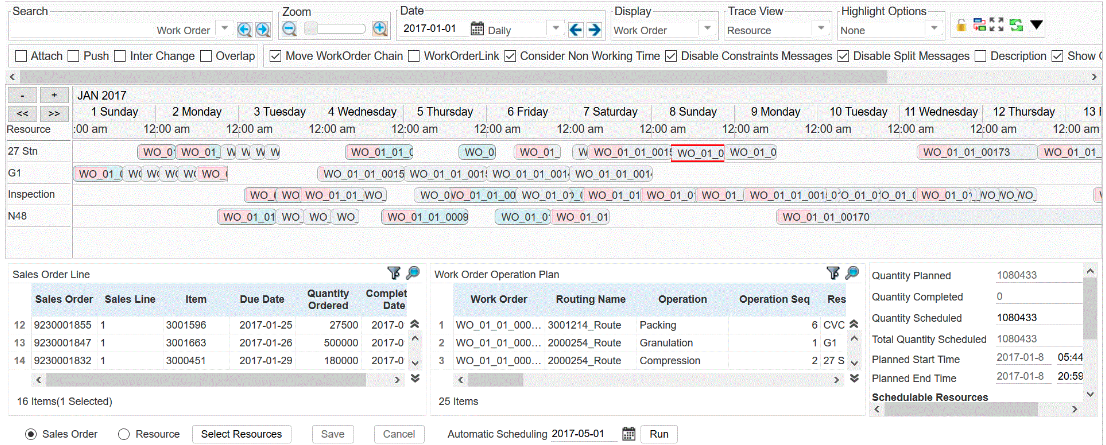Select work order WO_01_01_00173 bar

click(977, 152)
